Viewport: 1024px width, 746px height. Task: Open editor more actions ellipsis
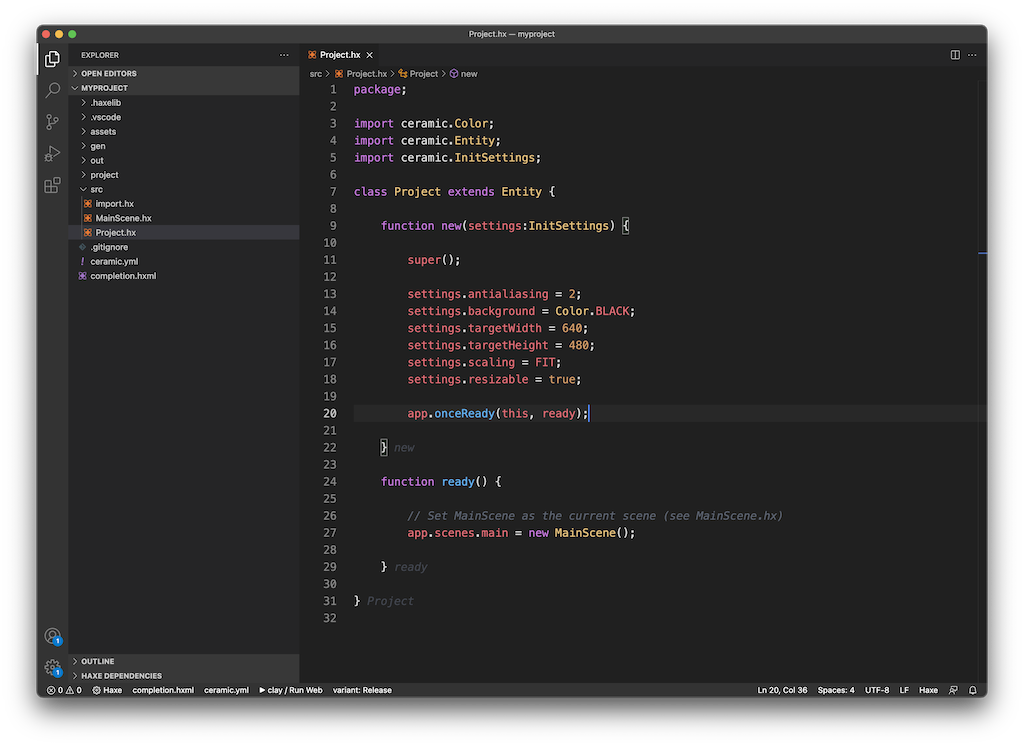[972, 55]
